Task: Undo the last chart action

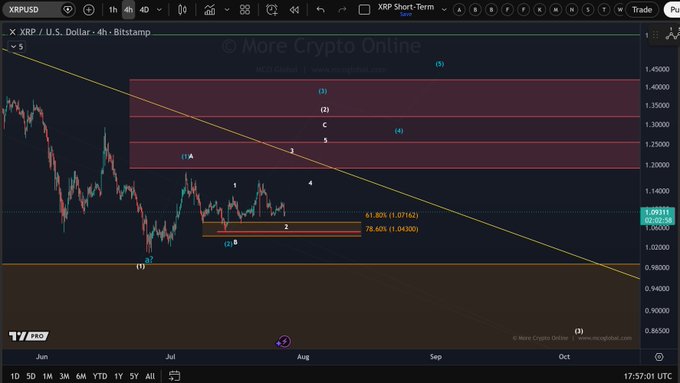Action: coord(320,10)
